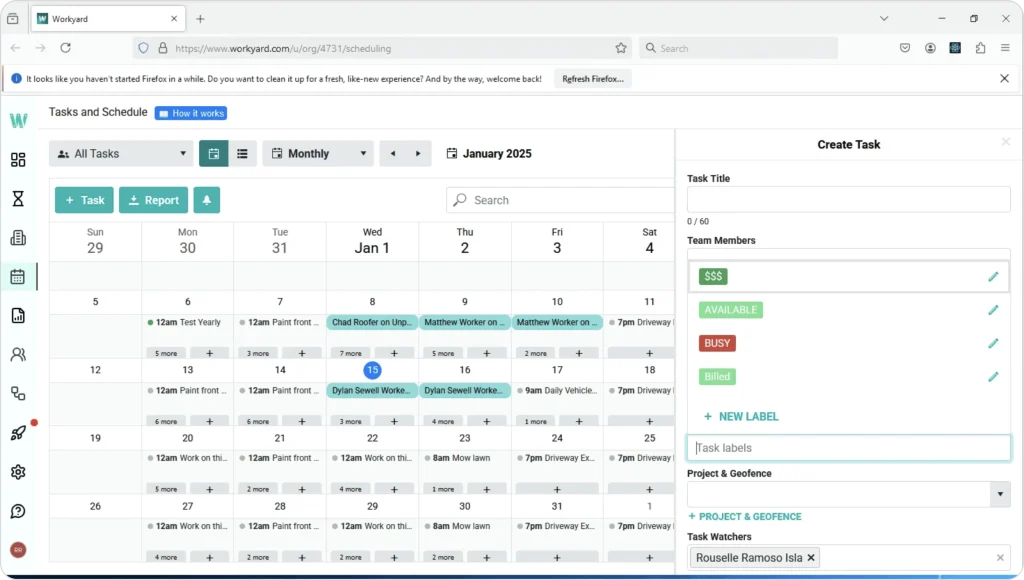Open the dashboard grid icon in sidebar
This screenshot has height=580, width=1024.
click(x=18, y=160)
